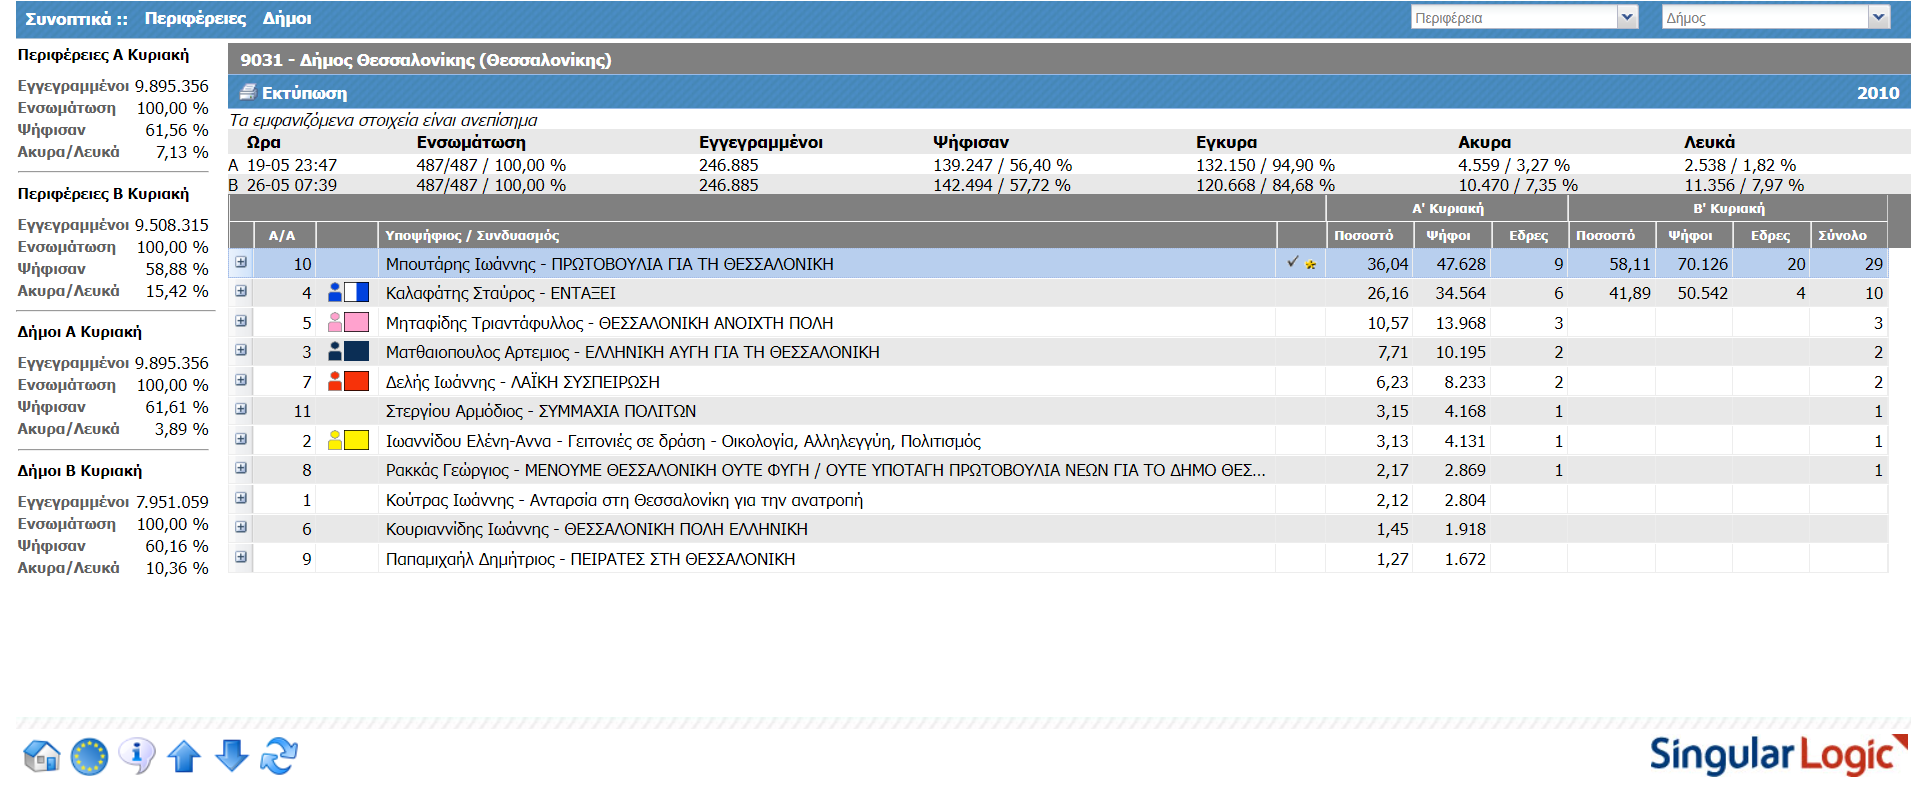Click the Home house icon
This screenshot has width=1920, height=791.
pos(41,756)
